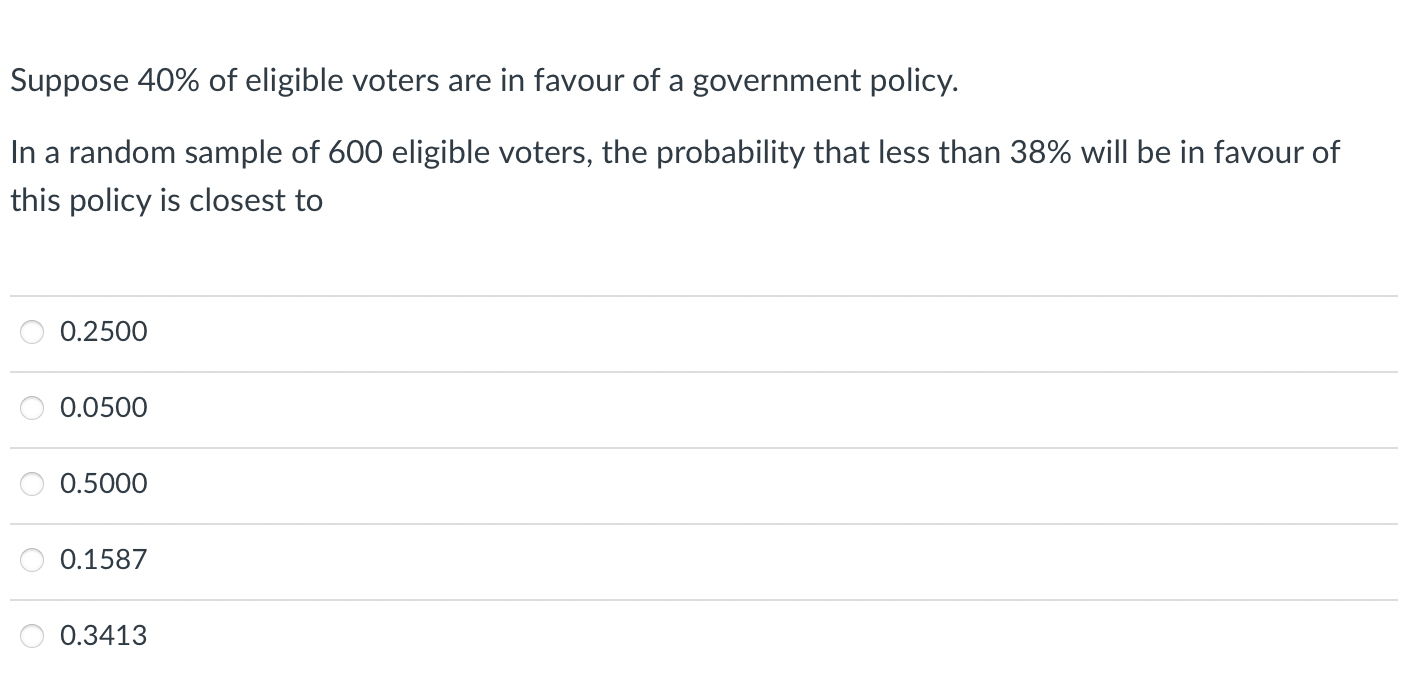
Task: Pick the 0.5000 radio button
Action: click(33, 484)
